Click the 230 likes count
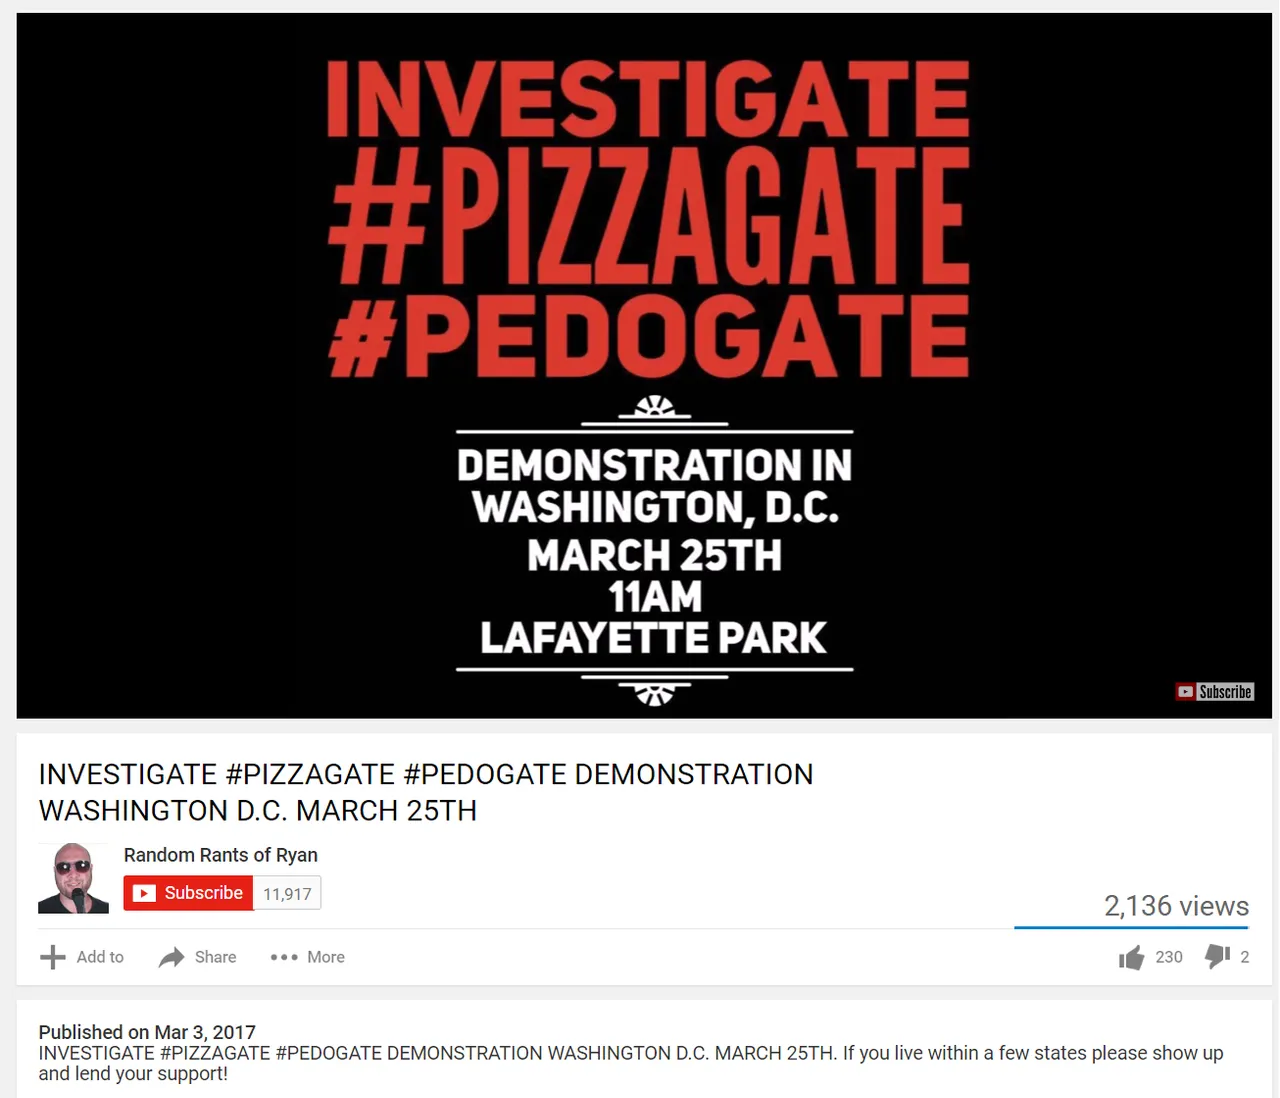This screenshot has width=1280, height=1098. tap(1169, 957)
